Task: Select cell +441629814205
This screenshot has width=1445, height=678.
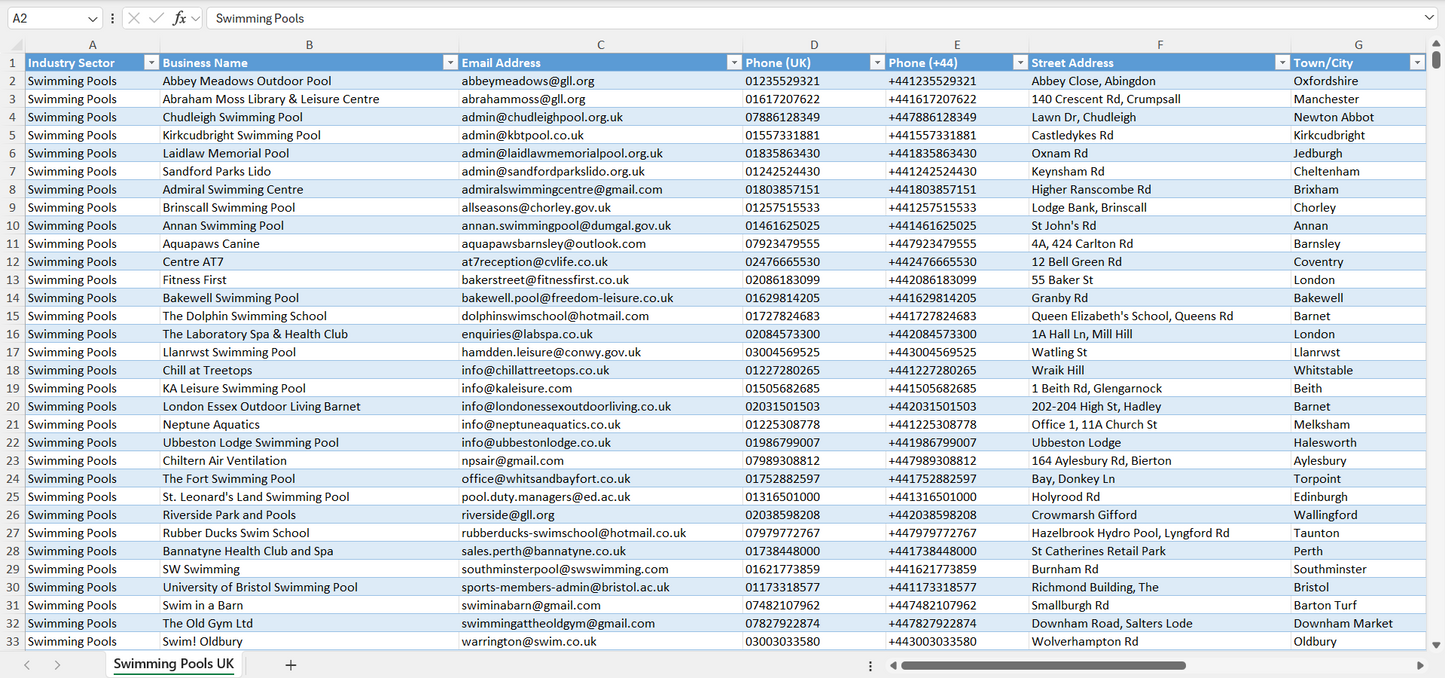Action: pos(957,298)
